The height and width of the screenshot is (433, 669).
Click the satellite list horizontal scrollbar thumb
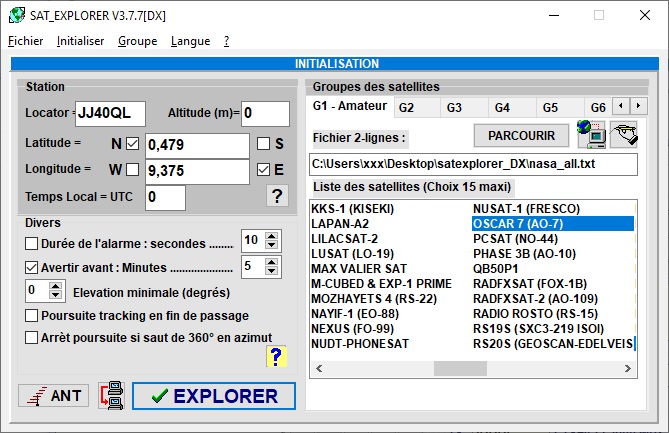[460, 368]
